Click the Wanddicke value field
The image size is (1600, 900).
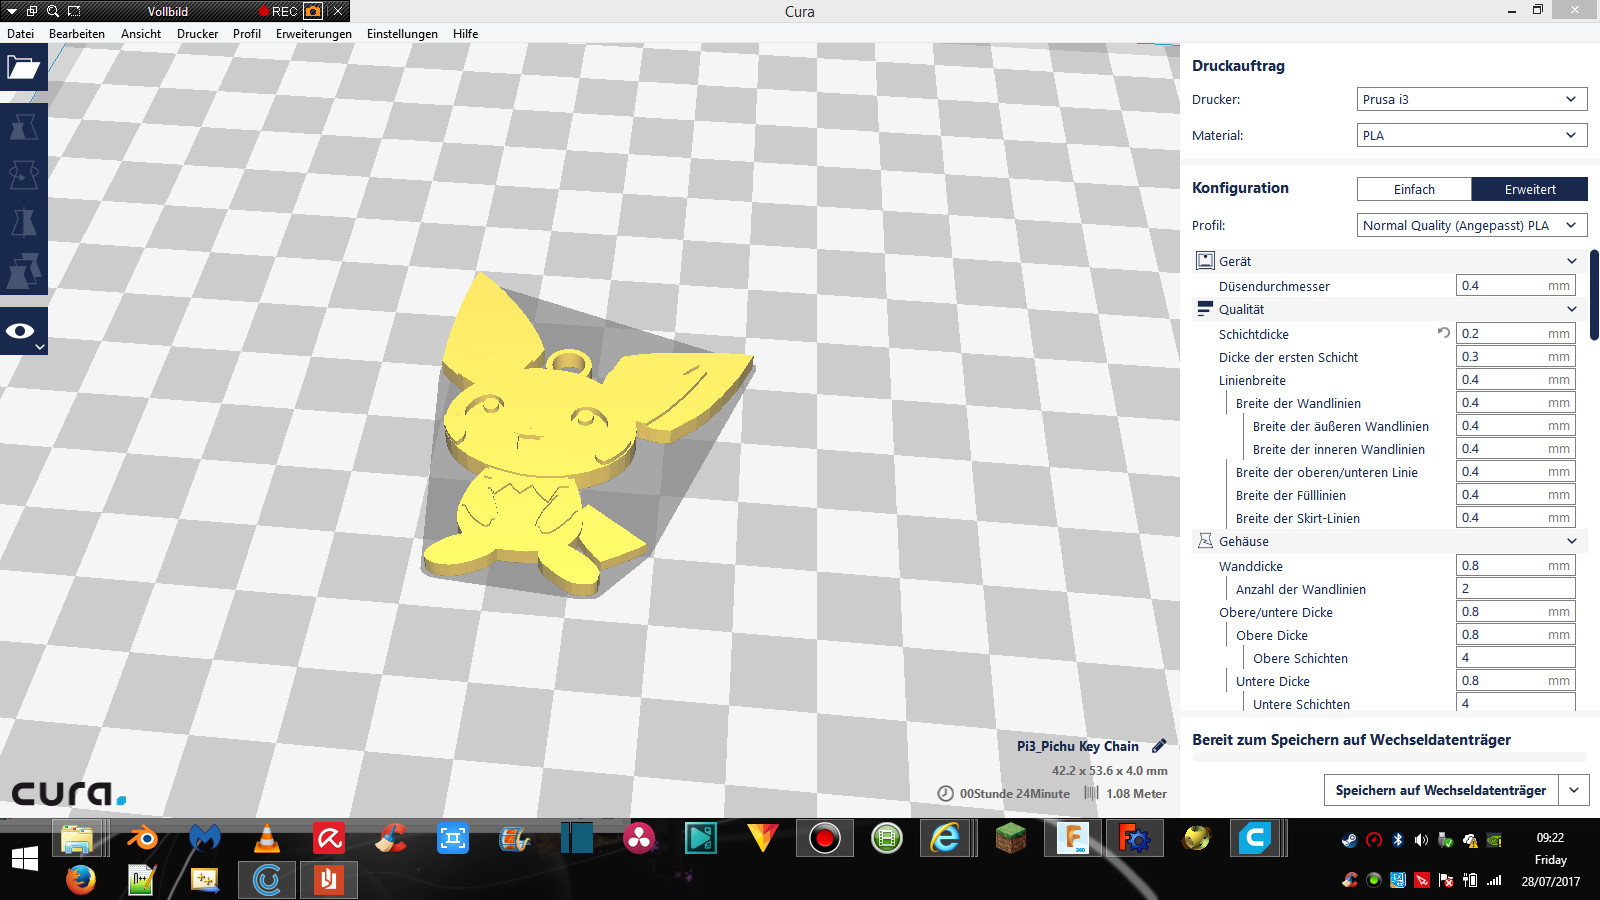point(1516,565)
